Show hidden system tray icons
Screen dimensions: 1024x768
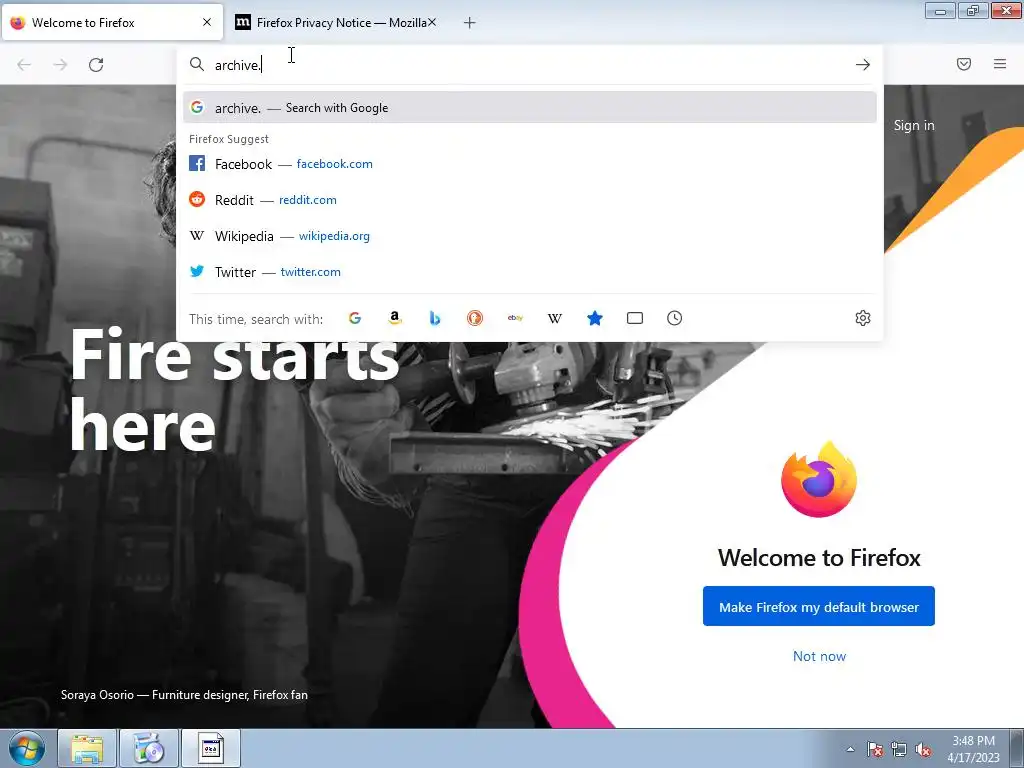click(x=850, y=749)
